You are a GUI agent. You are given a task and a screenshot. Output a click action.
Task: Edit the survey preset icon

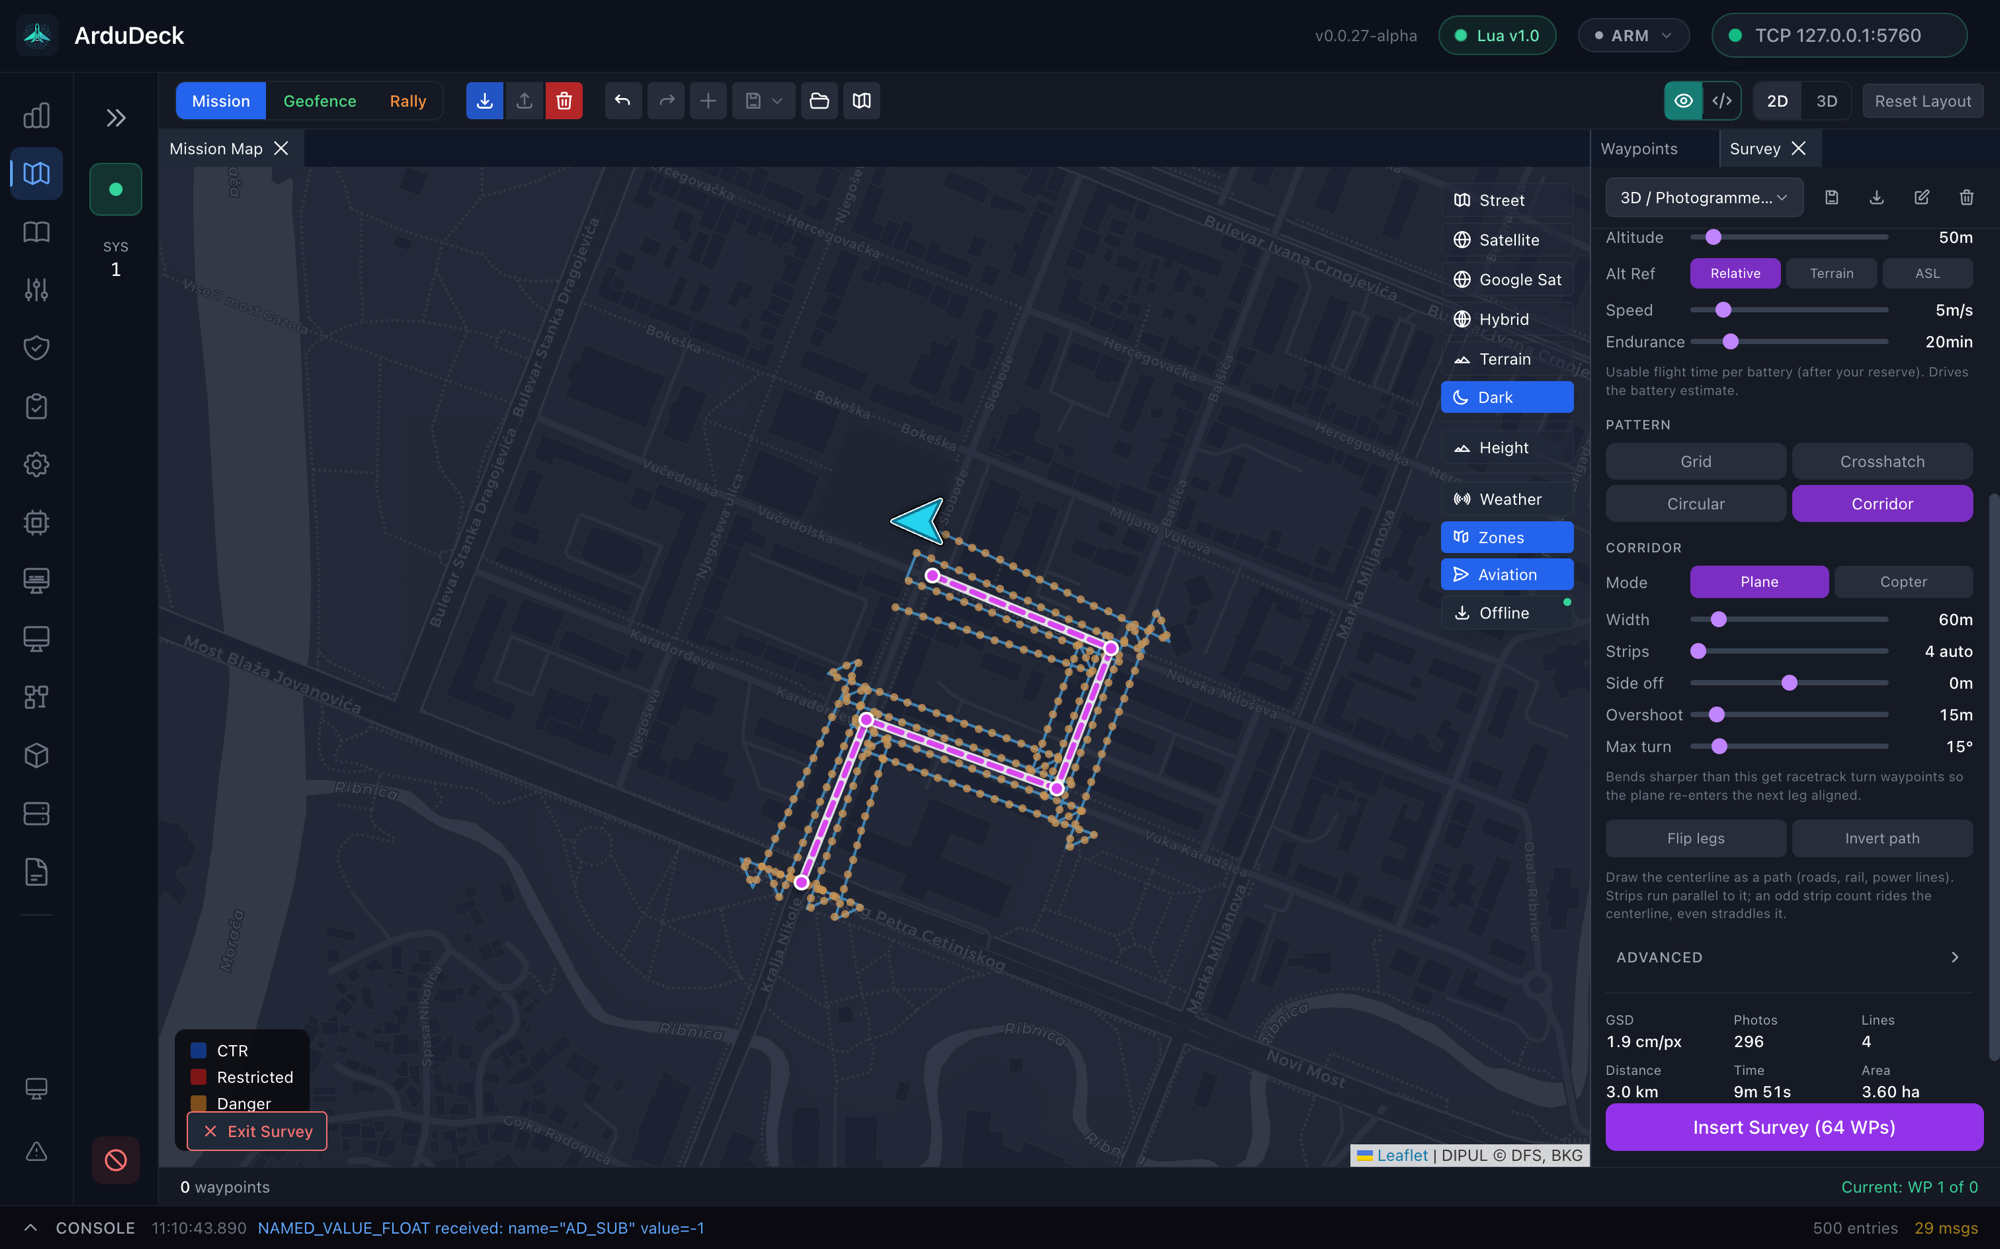pyautogui.click(x=1922, y=198)
